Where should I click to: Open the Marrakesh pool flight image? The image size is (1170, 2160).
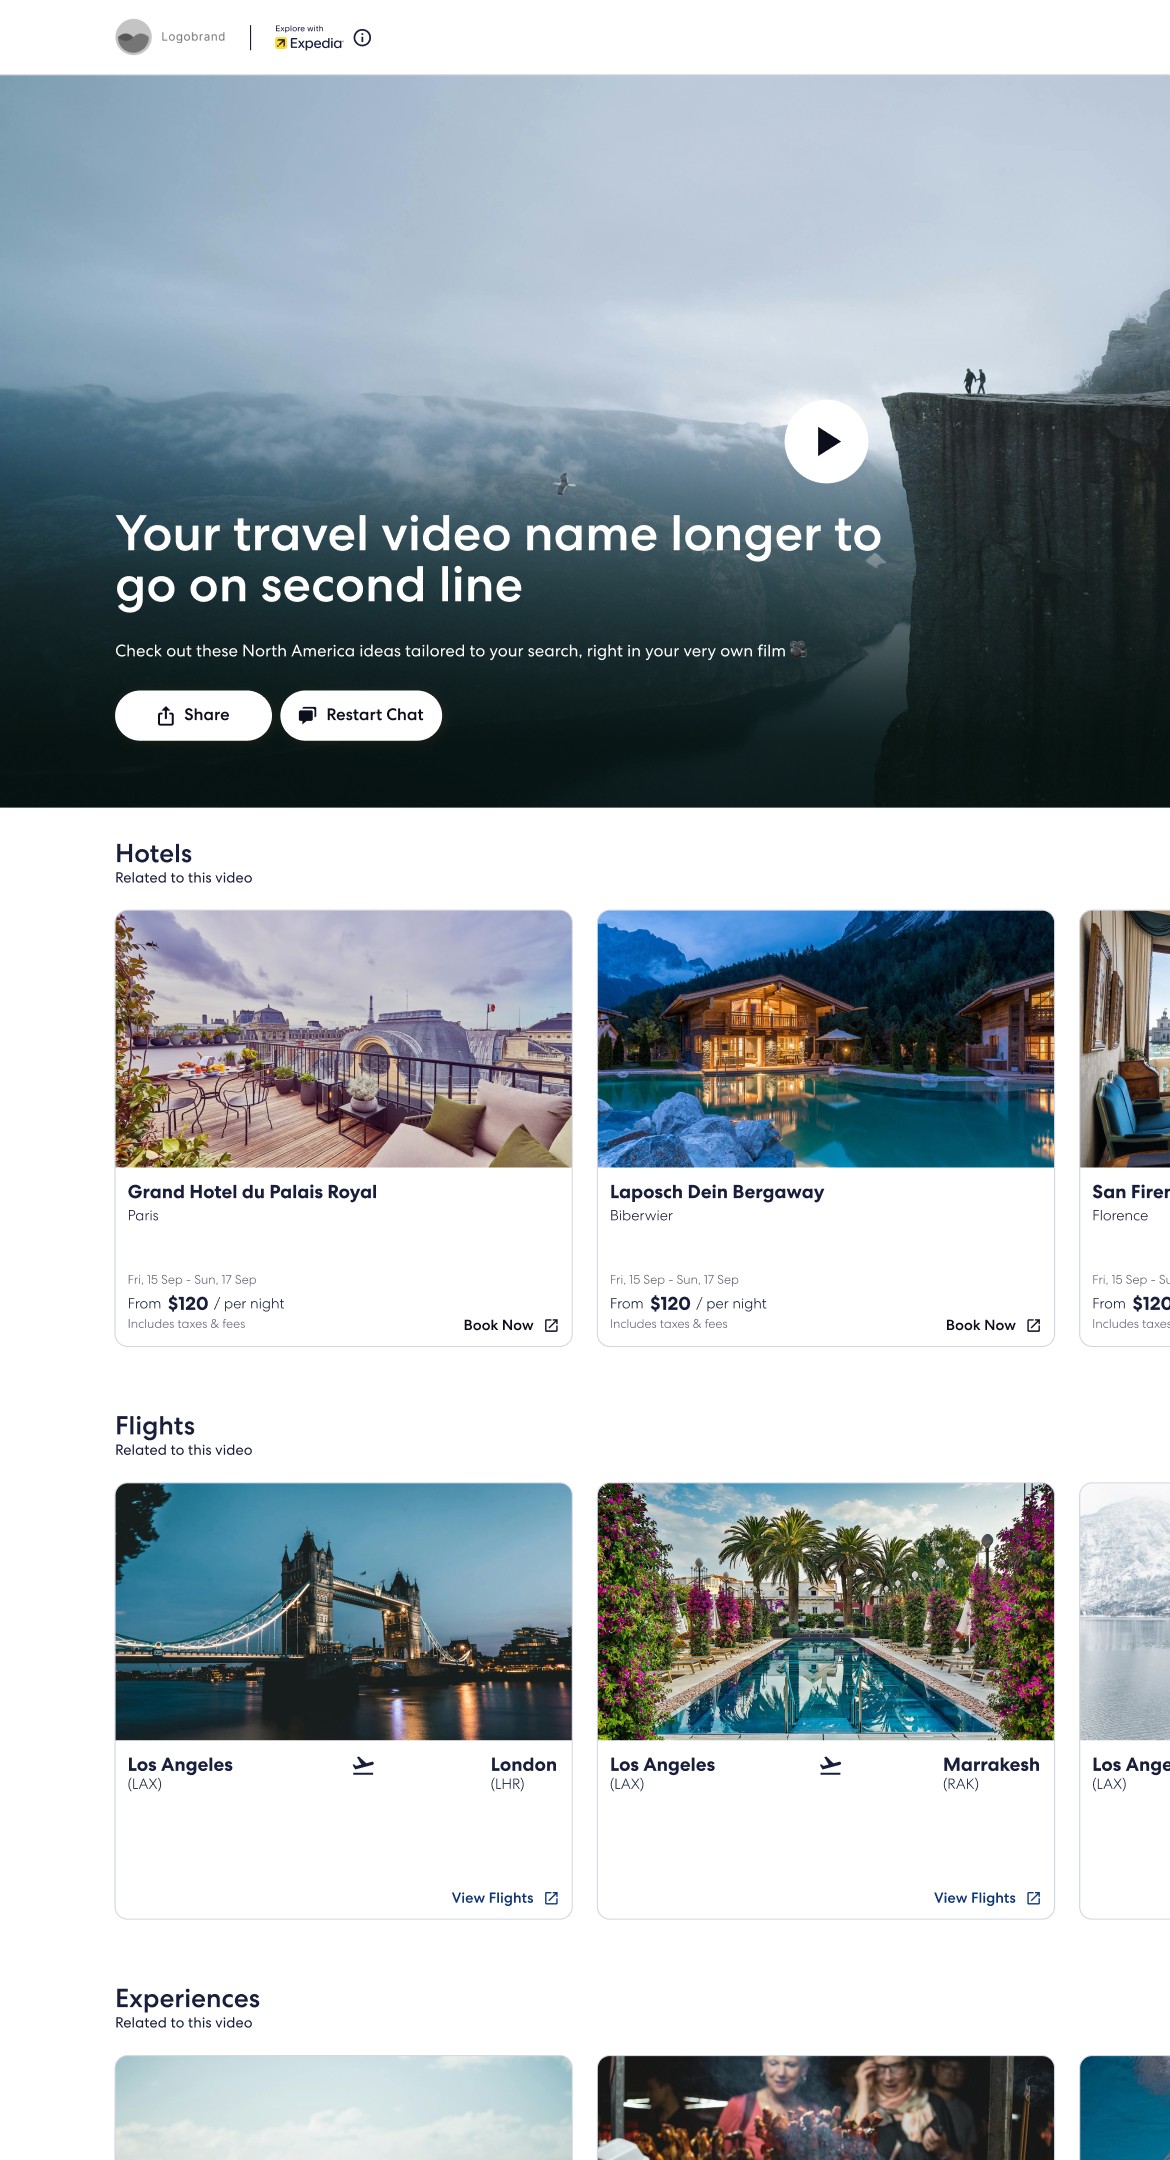pyautogui.click(x=826, y=1612)
